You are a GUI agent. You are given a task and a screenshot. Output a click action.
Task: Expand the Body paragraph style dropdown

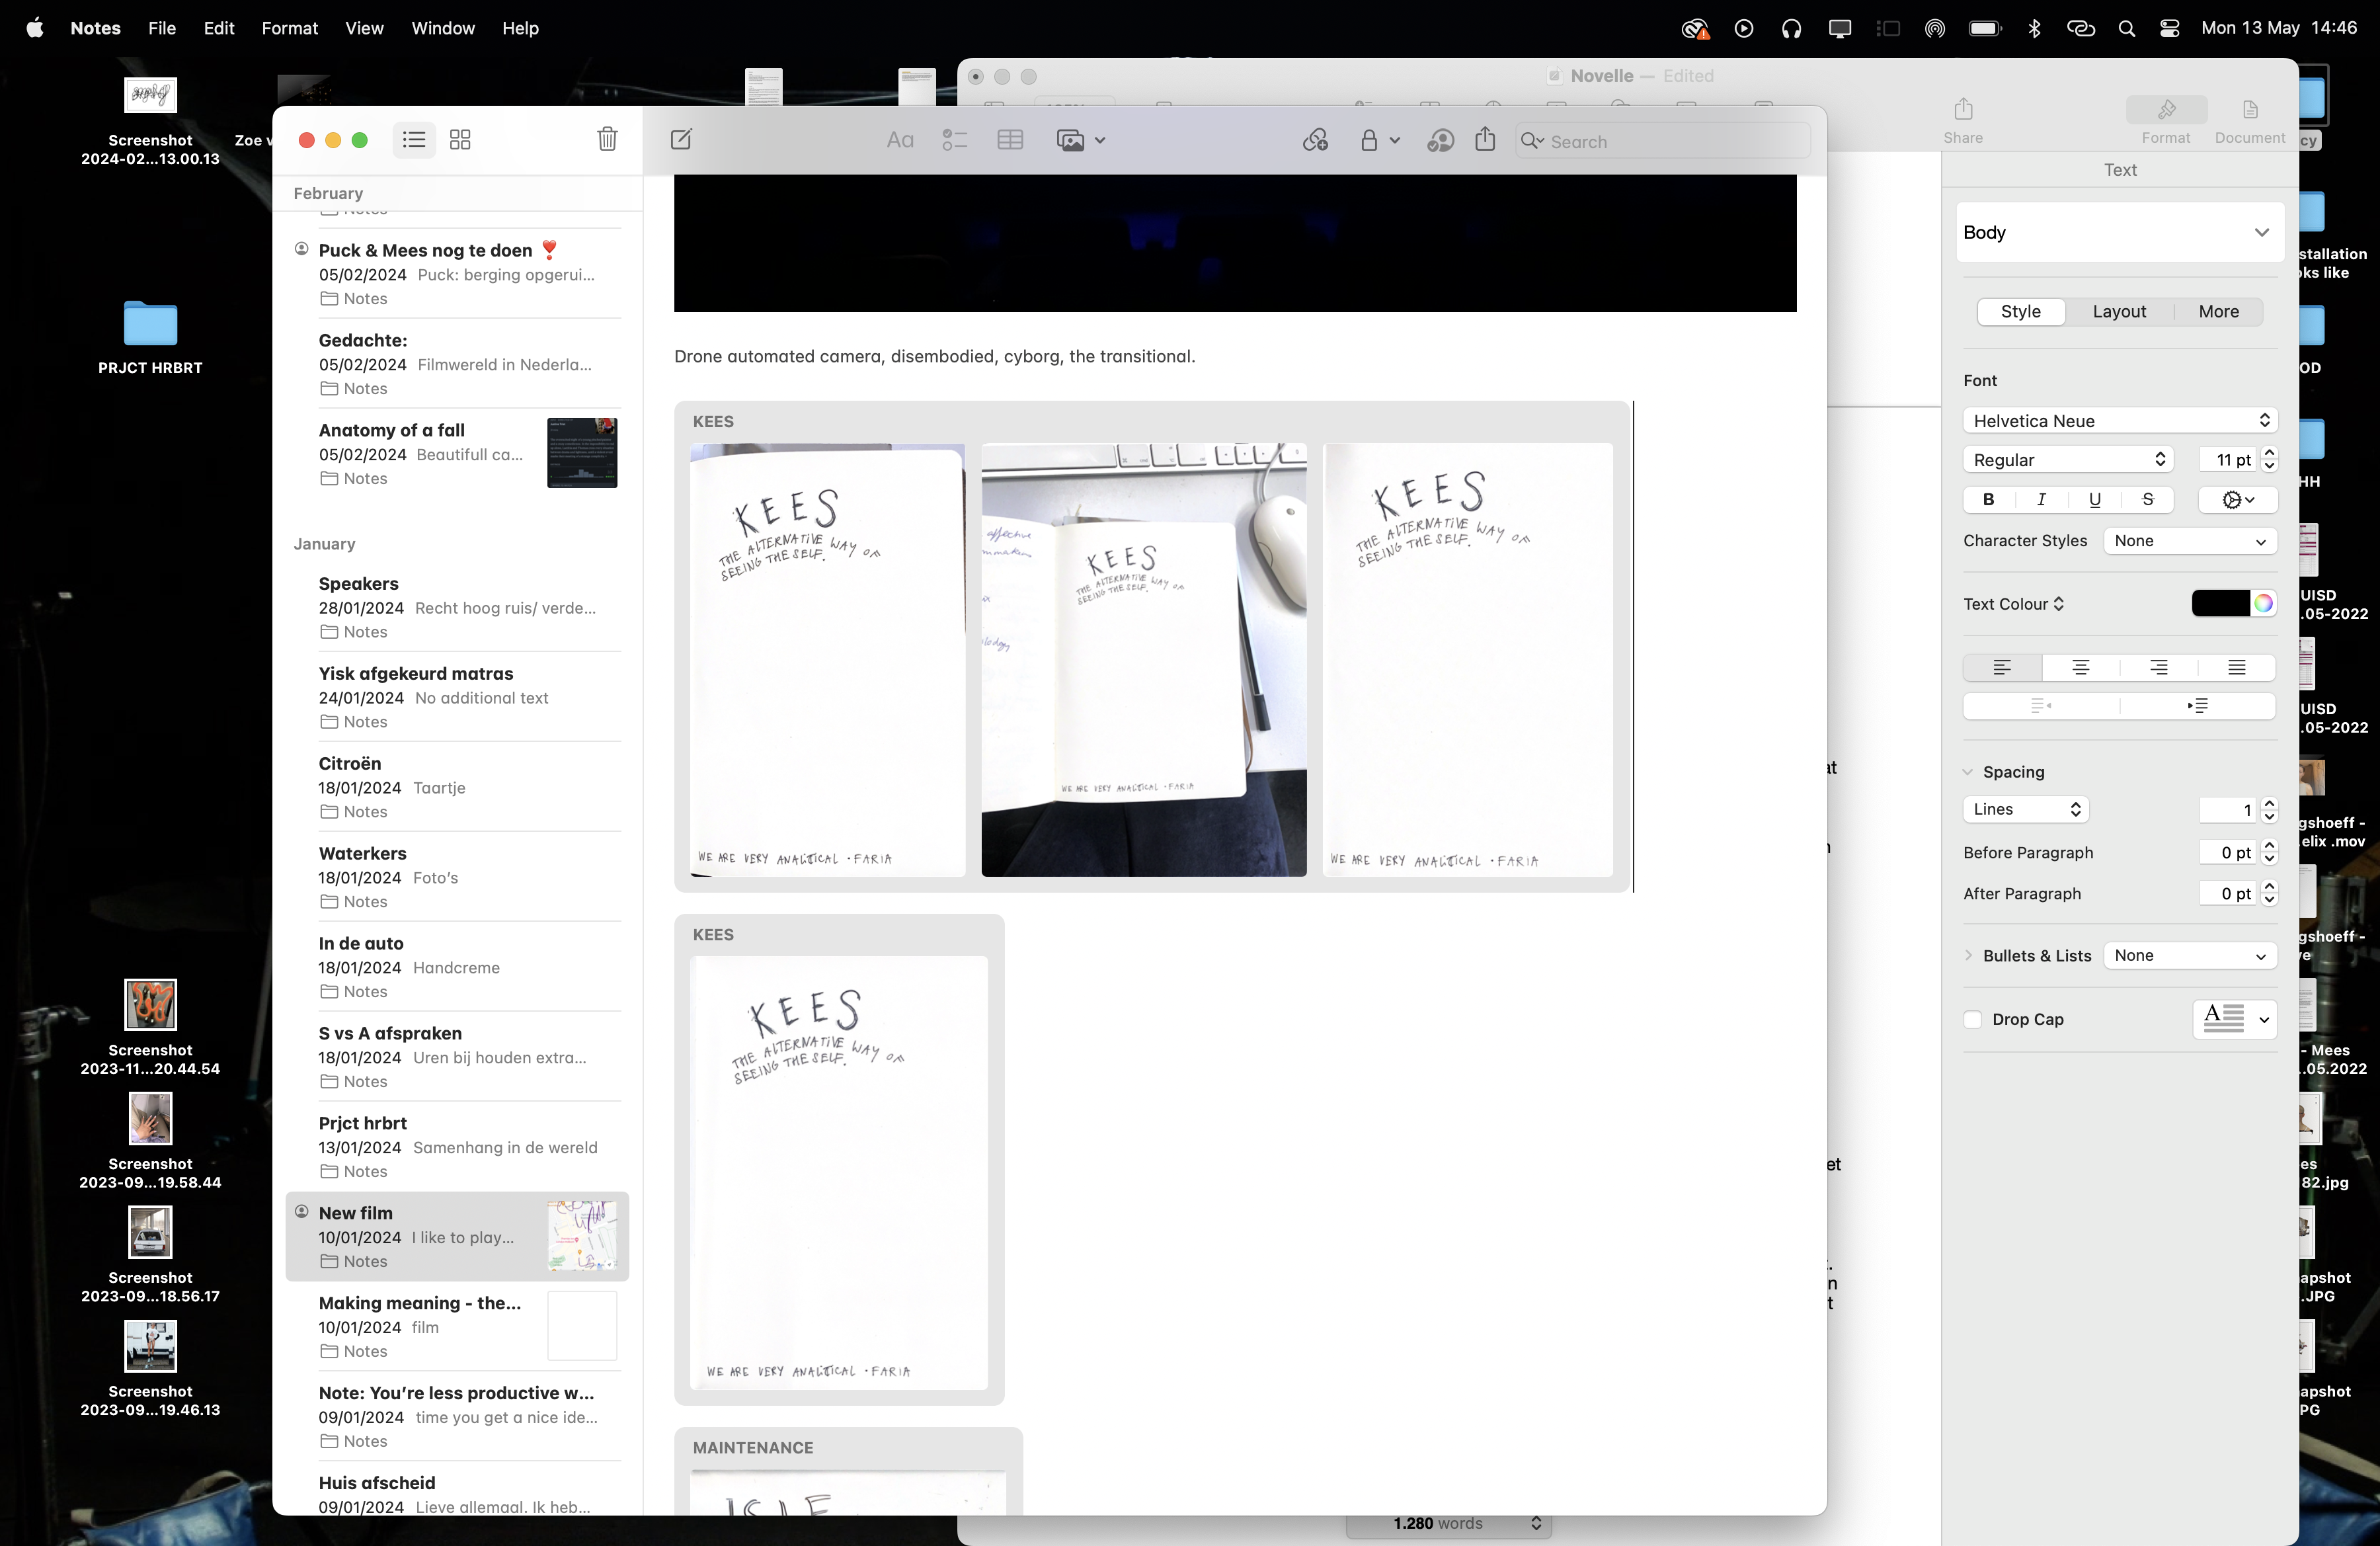coord(2119,232)
